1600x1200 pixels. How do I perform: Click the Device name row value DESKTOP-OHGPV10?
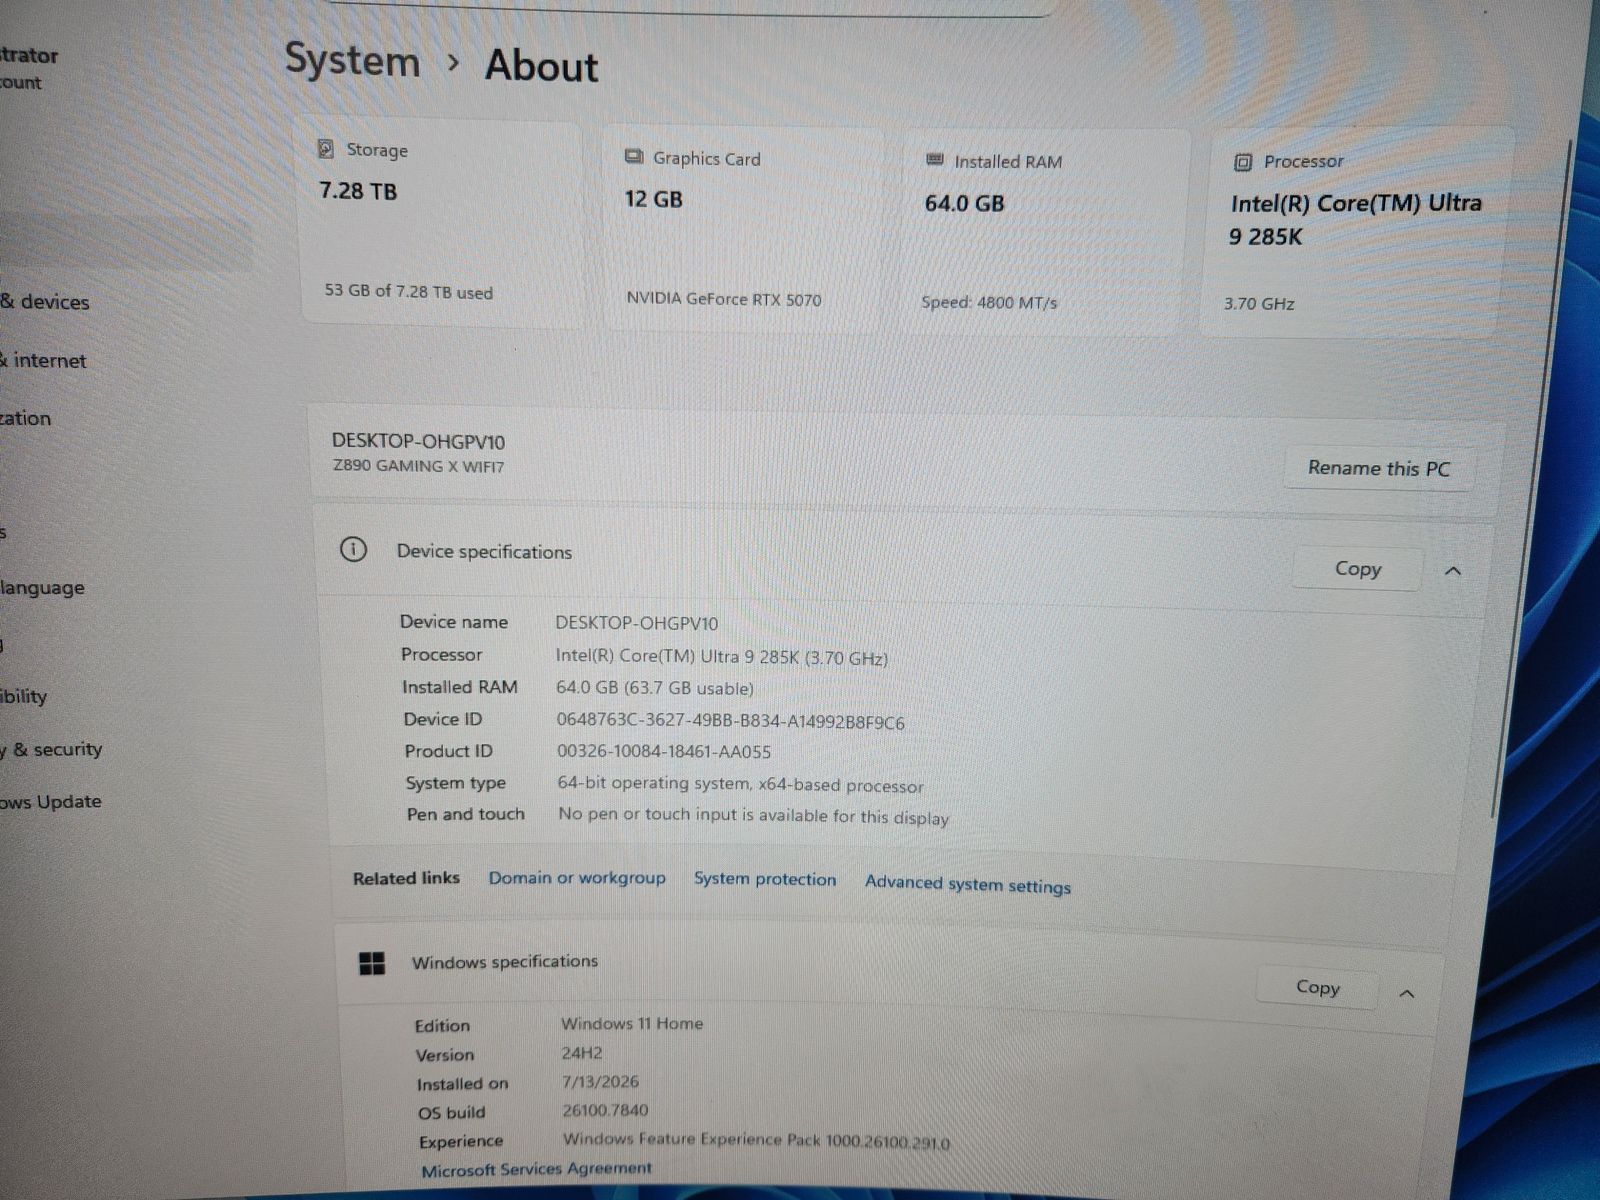(x=636, y=623)
